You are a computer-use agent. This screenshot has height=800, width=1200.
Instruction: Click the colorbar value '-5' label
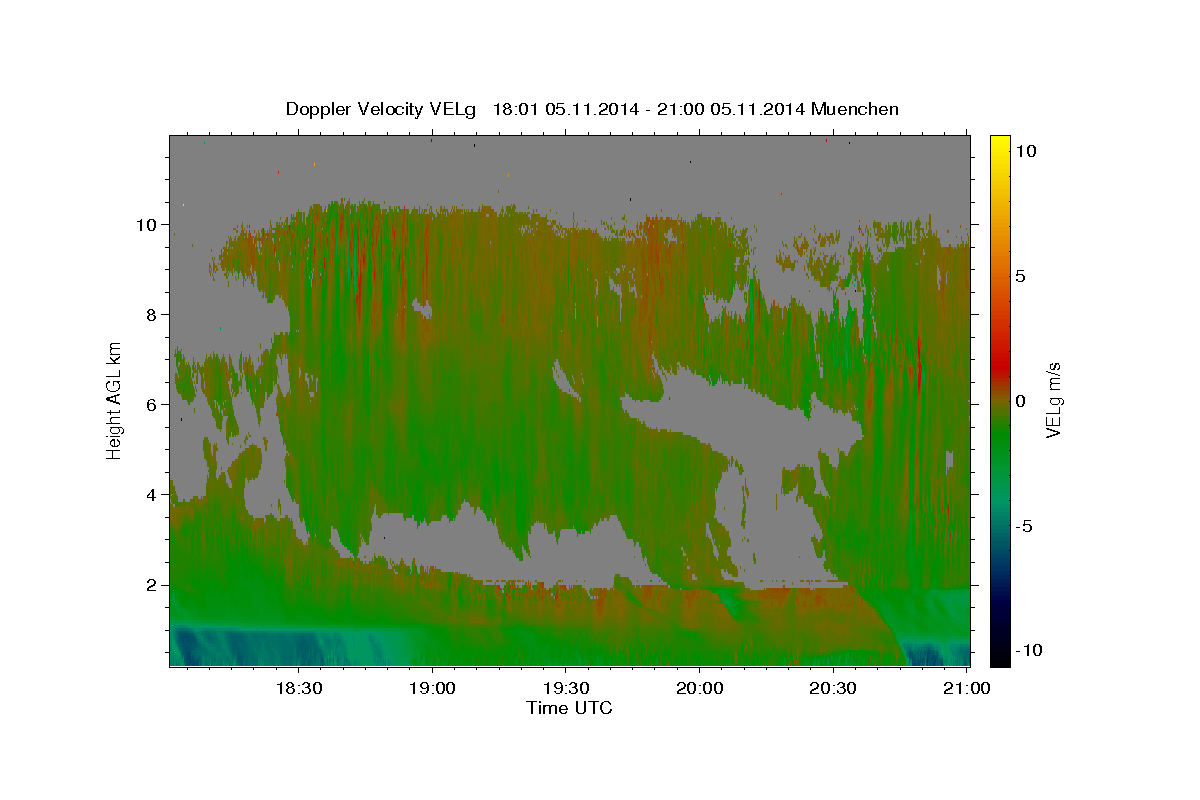pyautogui.click(x=1024, y=526)
